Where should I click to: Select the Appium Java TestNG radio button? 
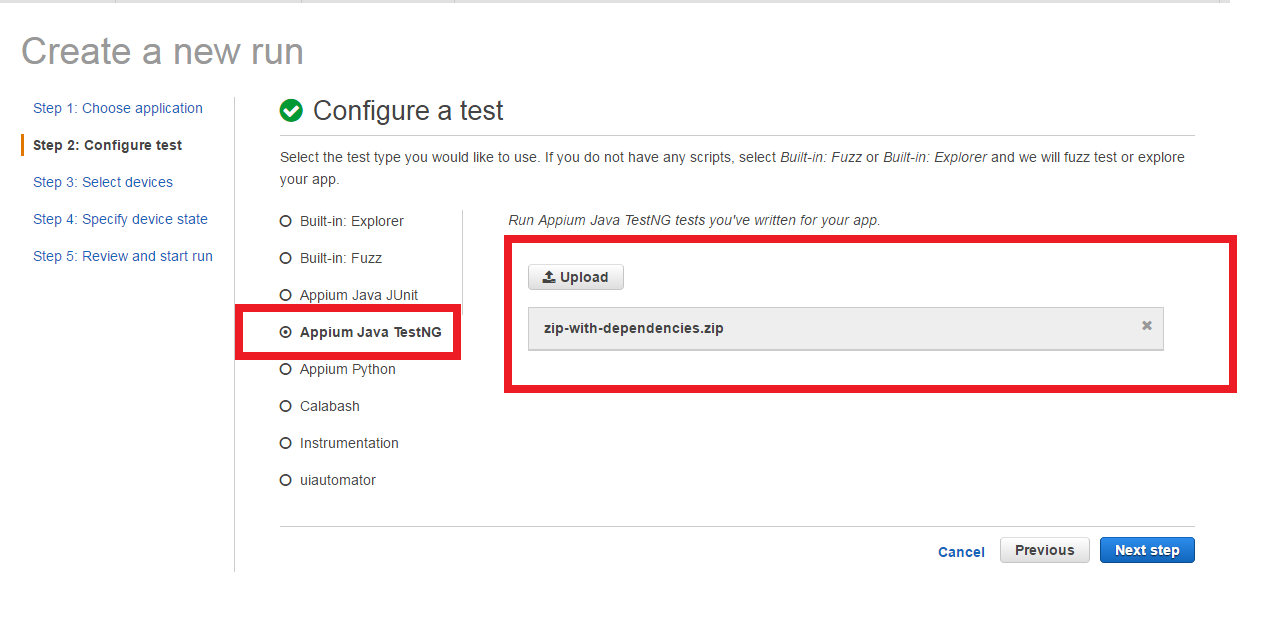(286, 332)
